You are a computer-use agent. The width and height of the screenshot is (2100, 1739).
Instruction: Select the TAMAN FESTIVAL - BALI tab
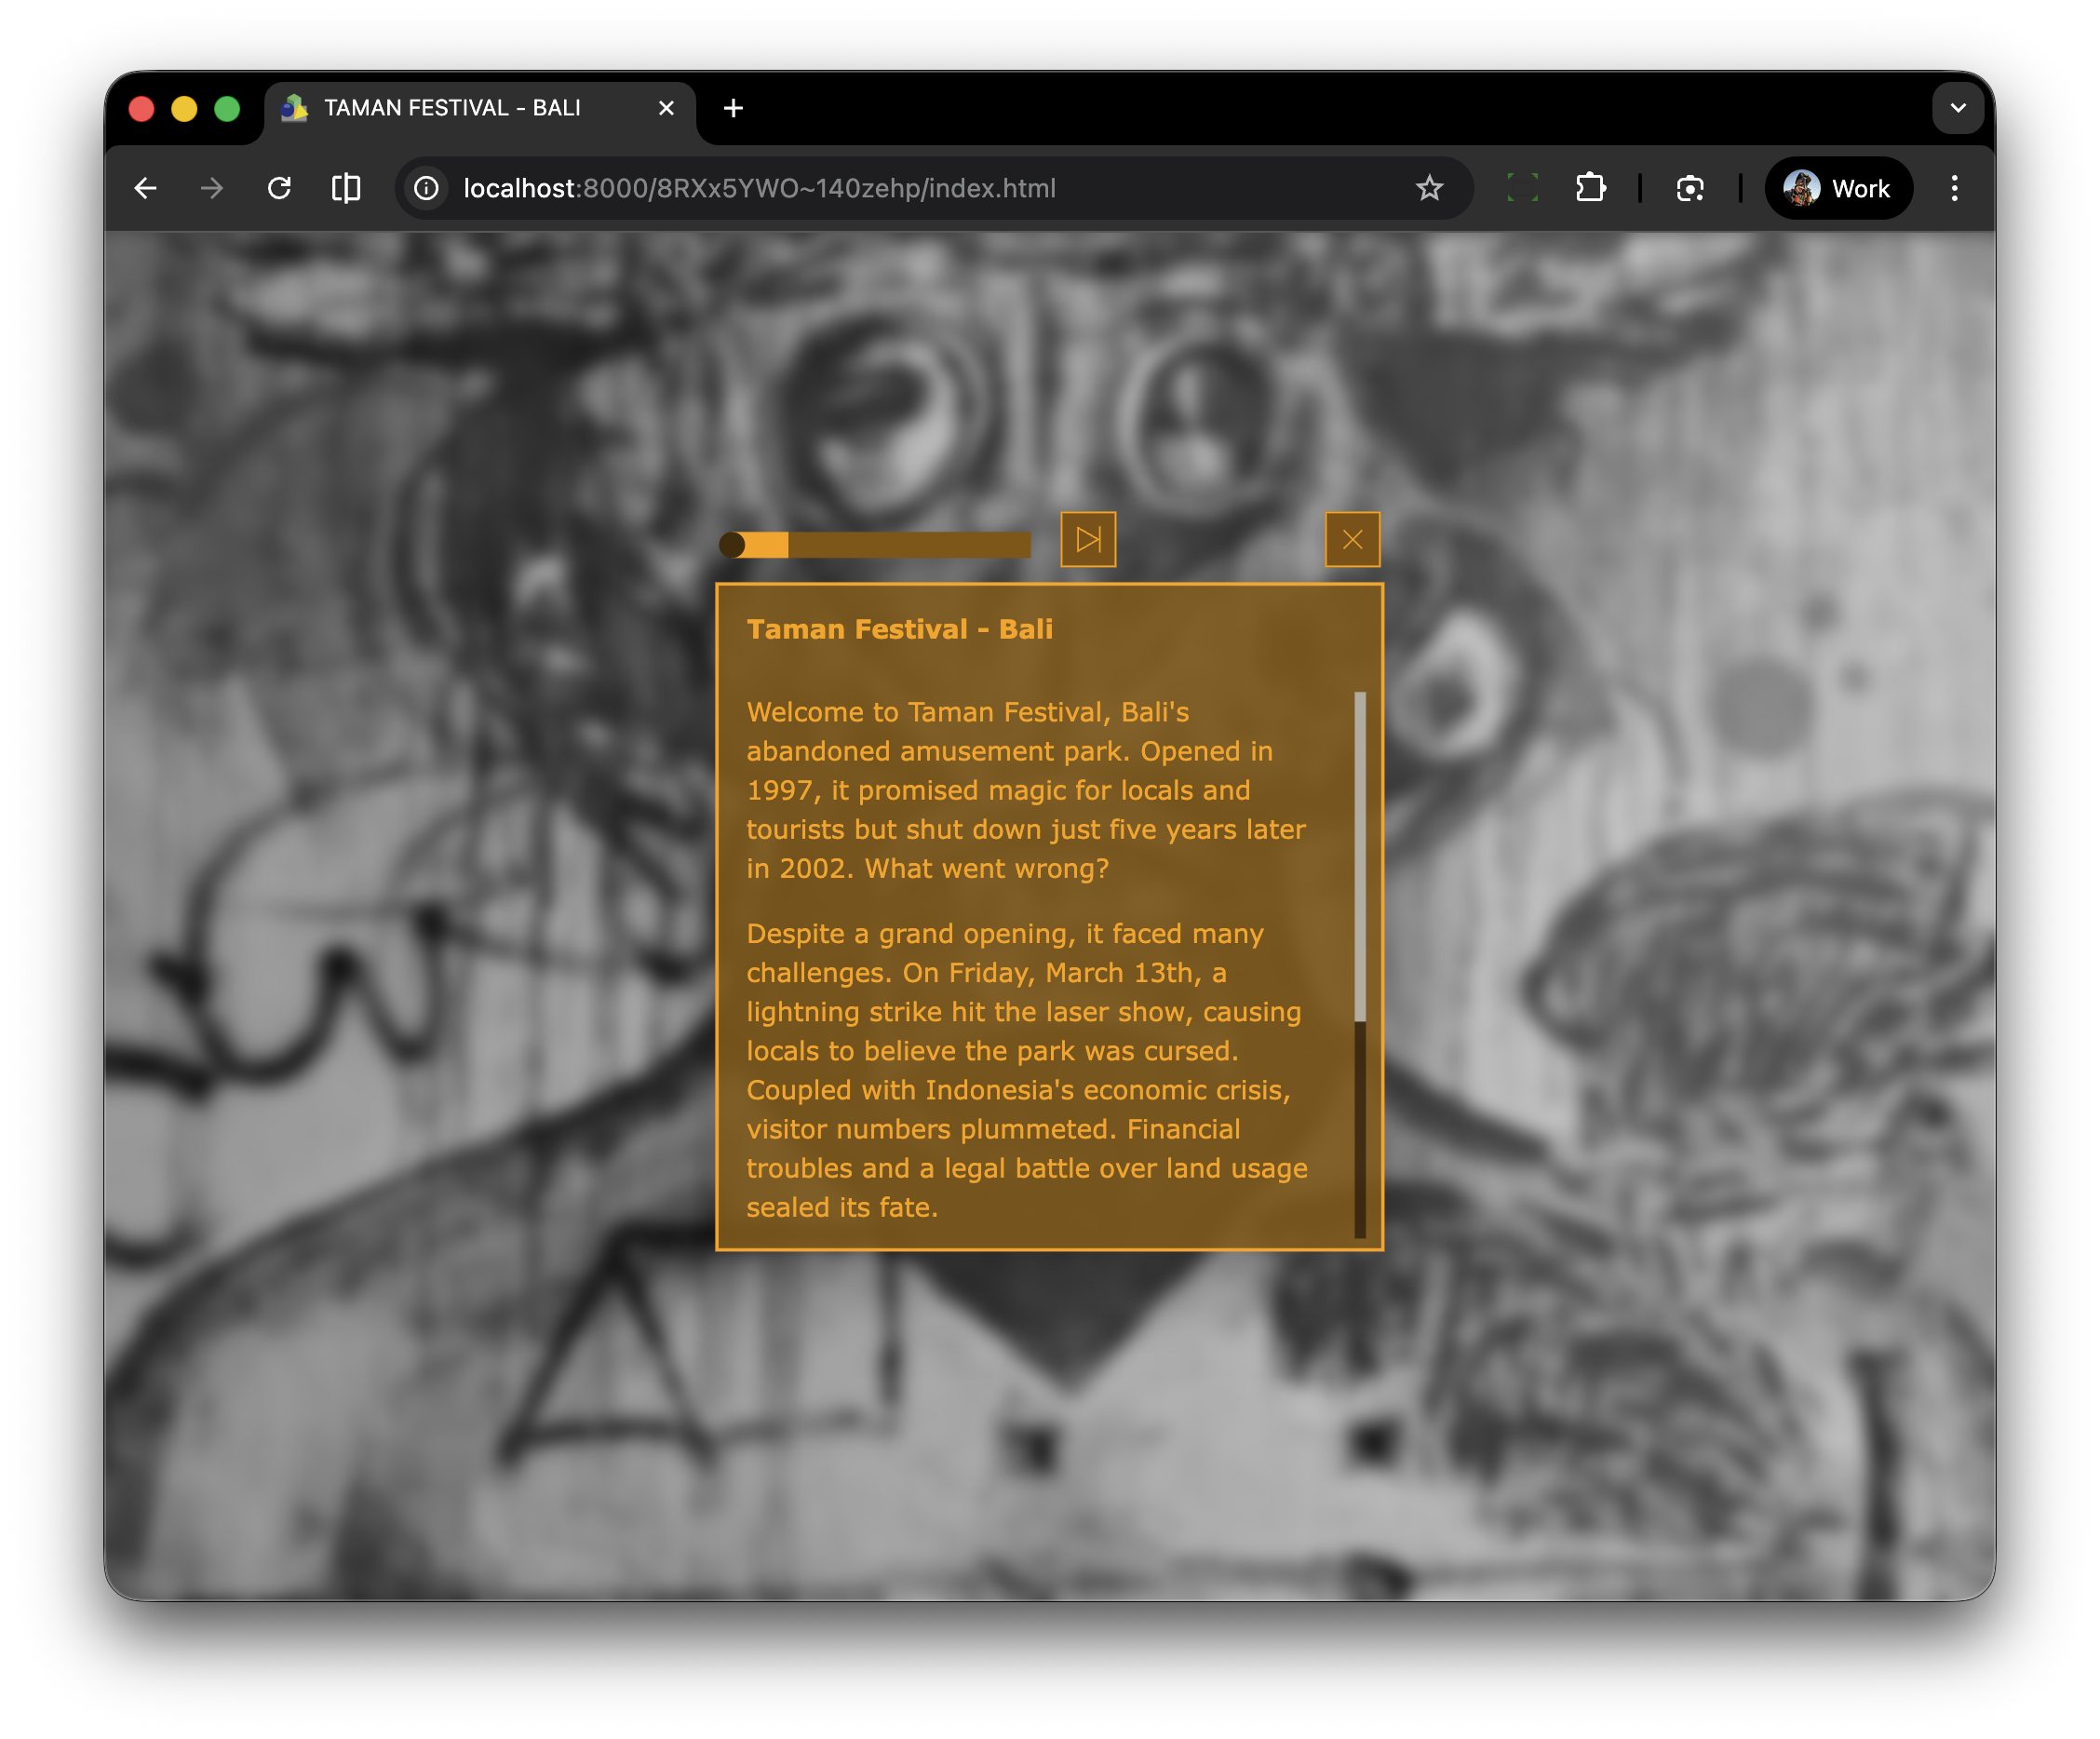coord(452,108)
